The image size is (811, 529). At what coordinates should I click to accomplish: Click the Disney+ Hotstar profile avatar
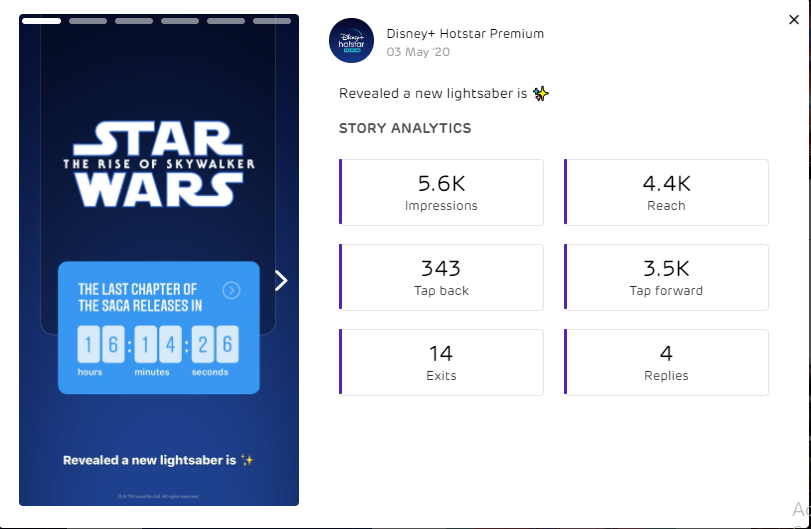coord(351,41)
